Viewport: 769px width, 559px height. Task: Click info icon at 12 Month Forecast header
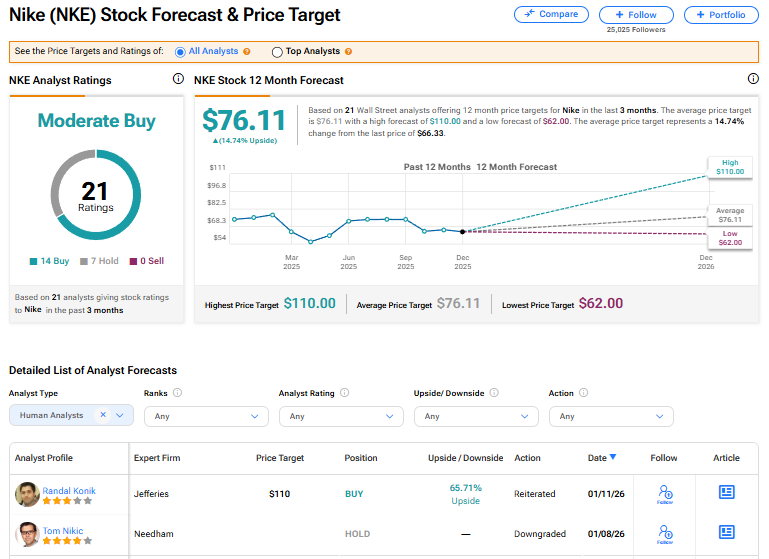pos(753,79)
